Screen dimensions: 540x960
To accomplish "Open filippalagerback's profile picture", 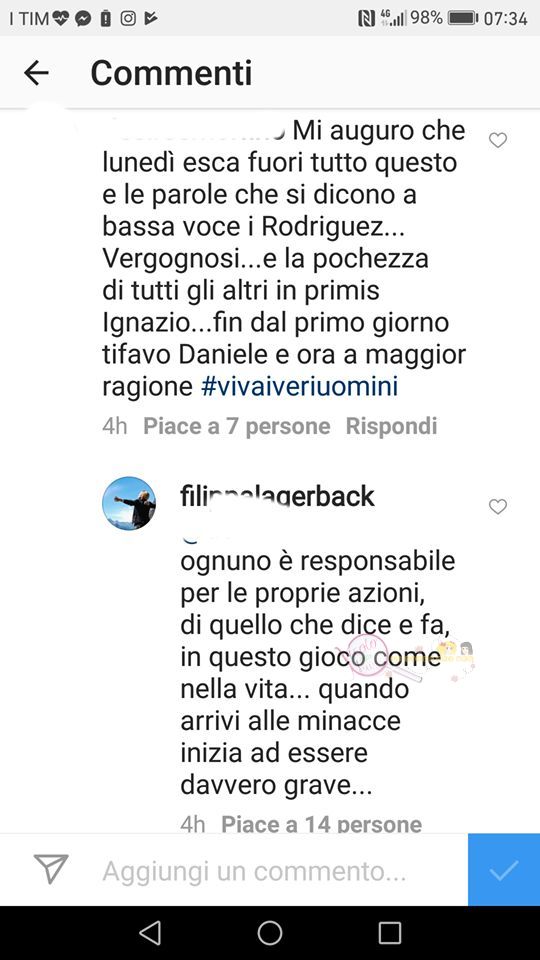I will tap(129, 503).
